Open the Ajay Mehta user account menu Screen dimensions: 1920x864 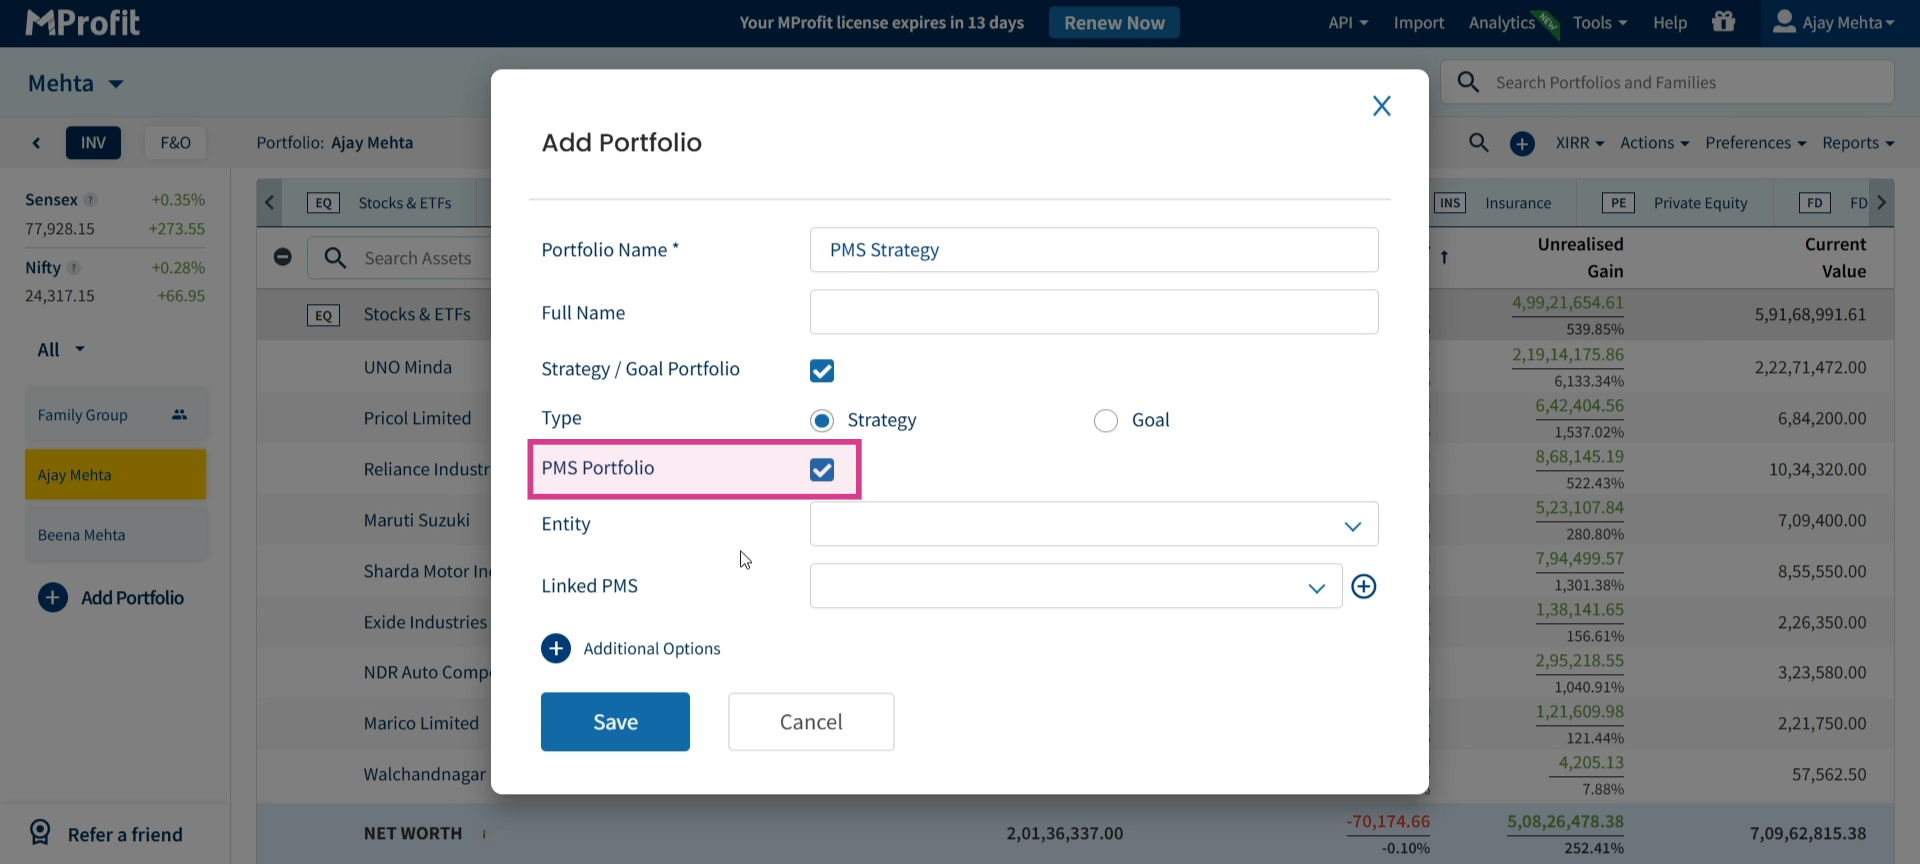pos(1833,22)
